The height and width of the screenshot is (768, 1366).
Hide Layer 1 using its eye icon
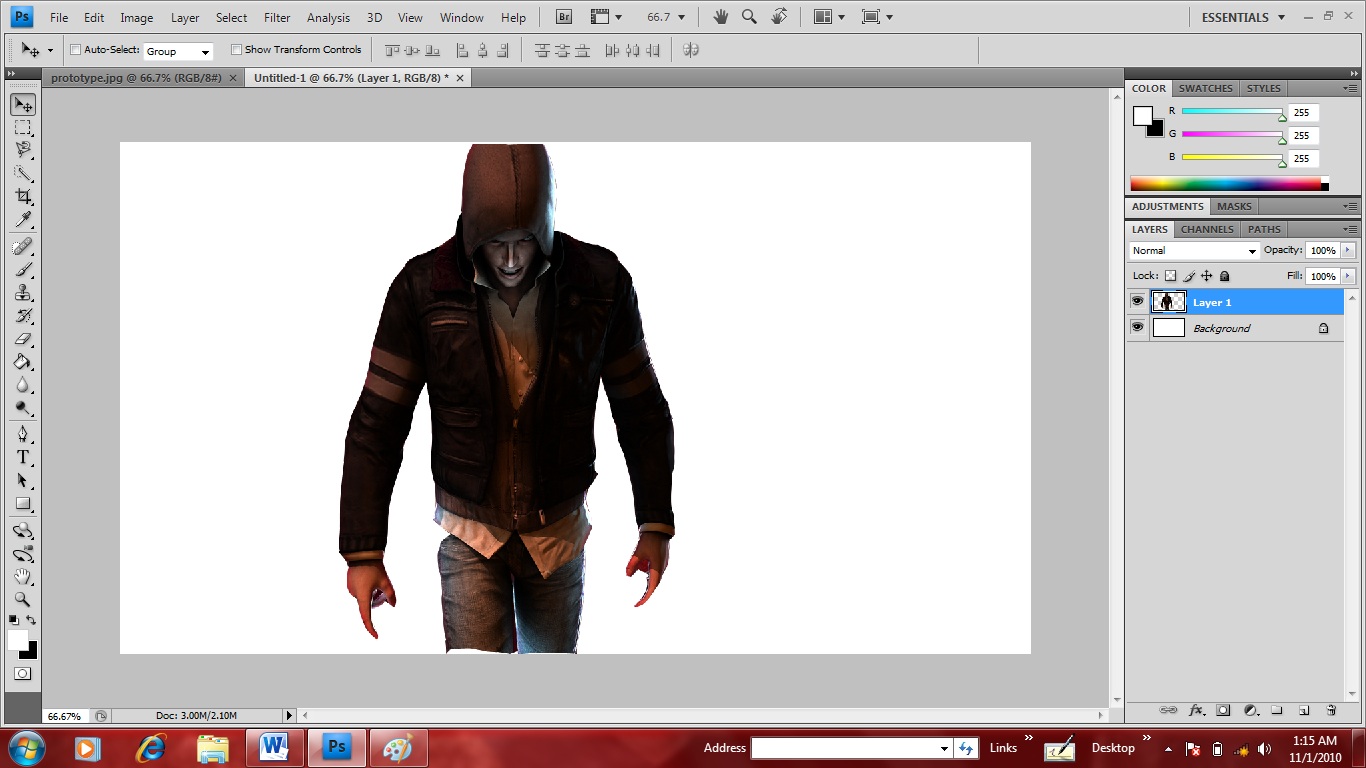1137,301
